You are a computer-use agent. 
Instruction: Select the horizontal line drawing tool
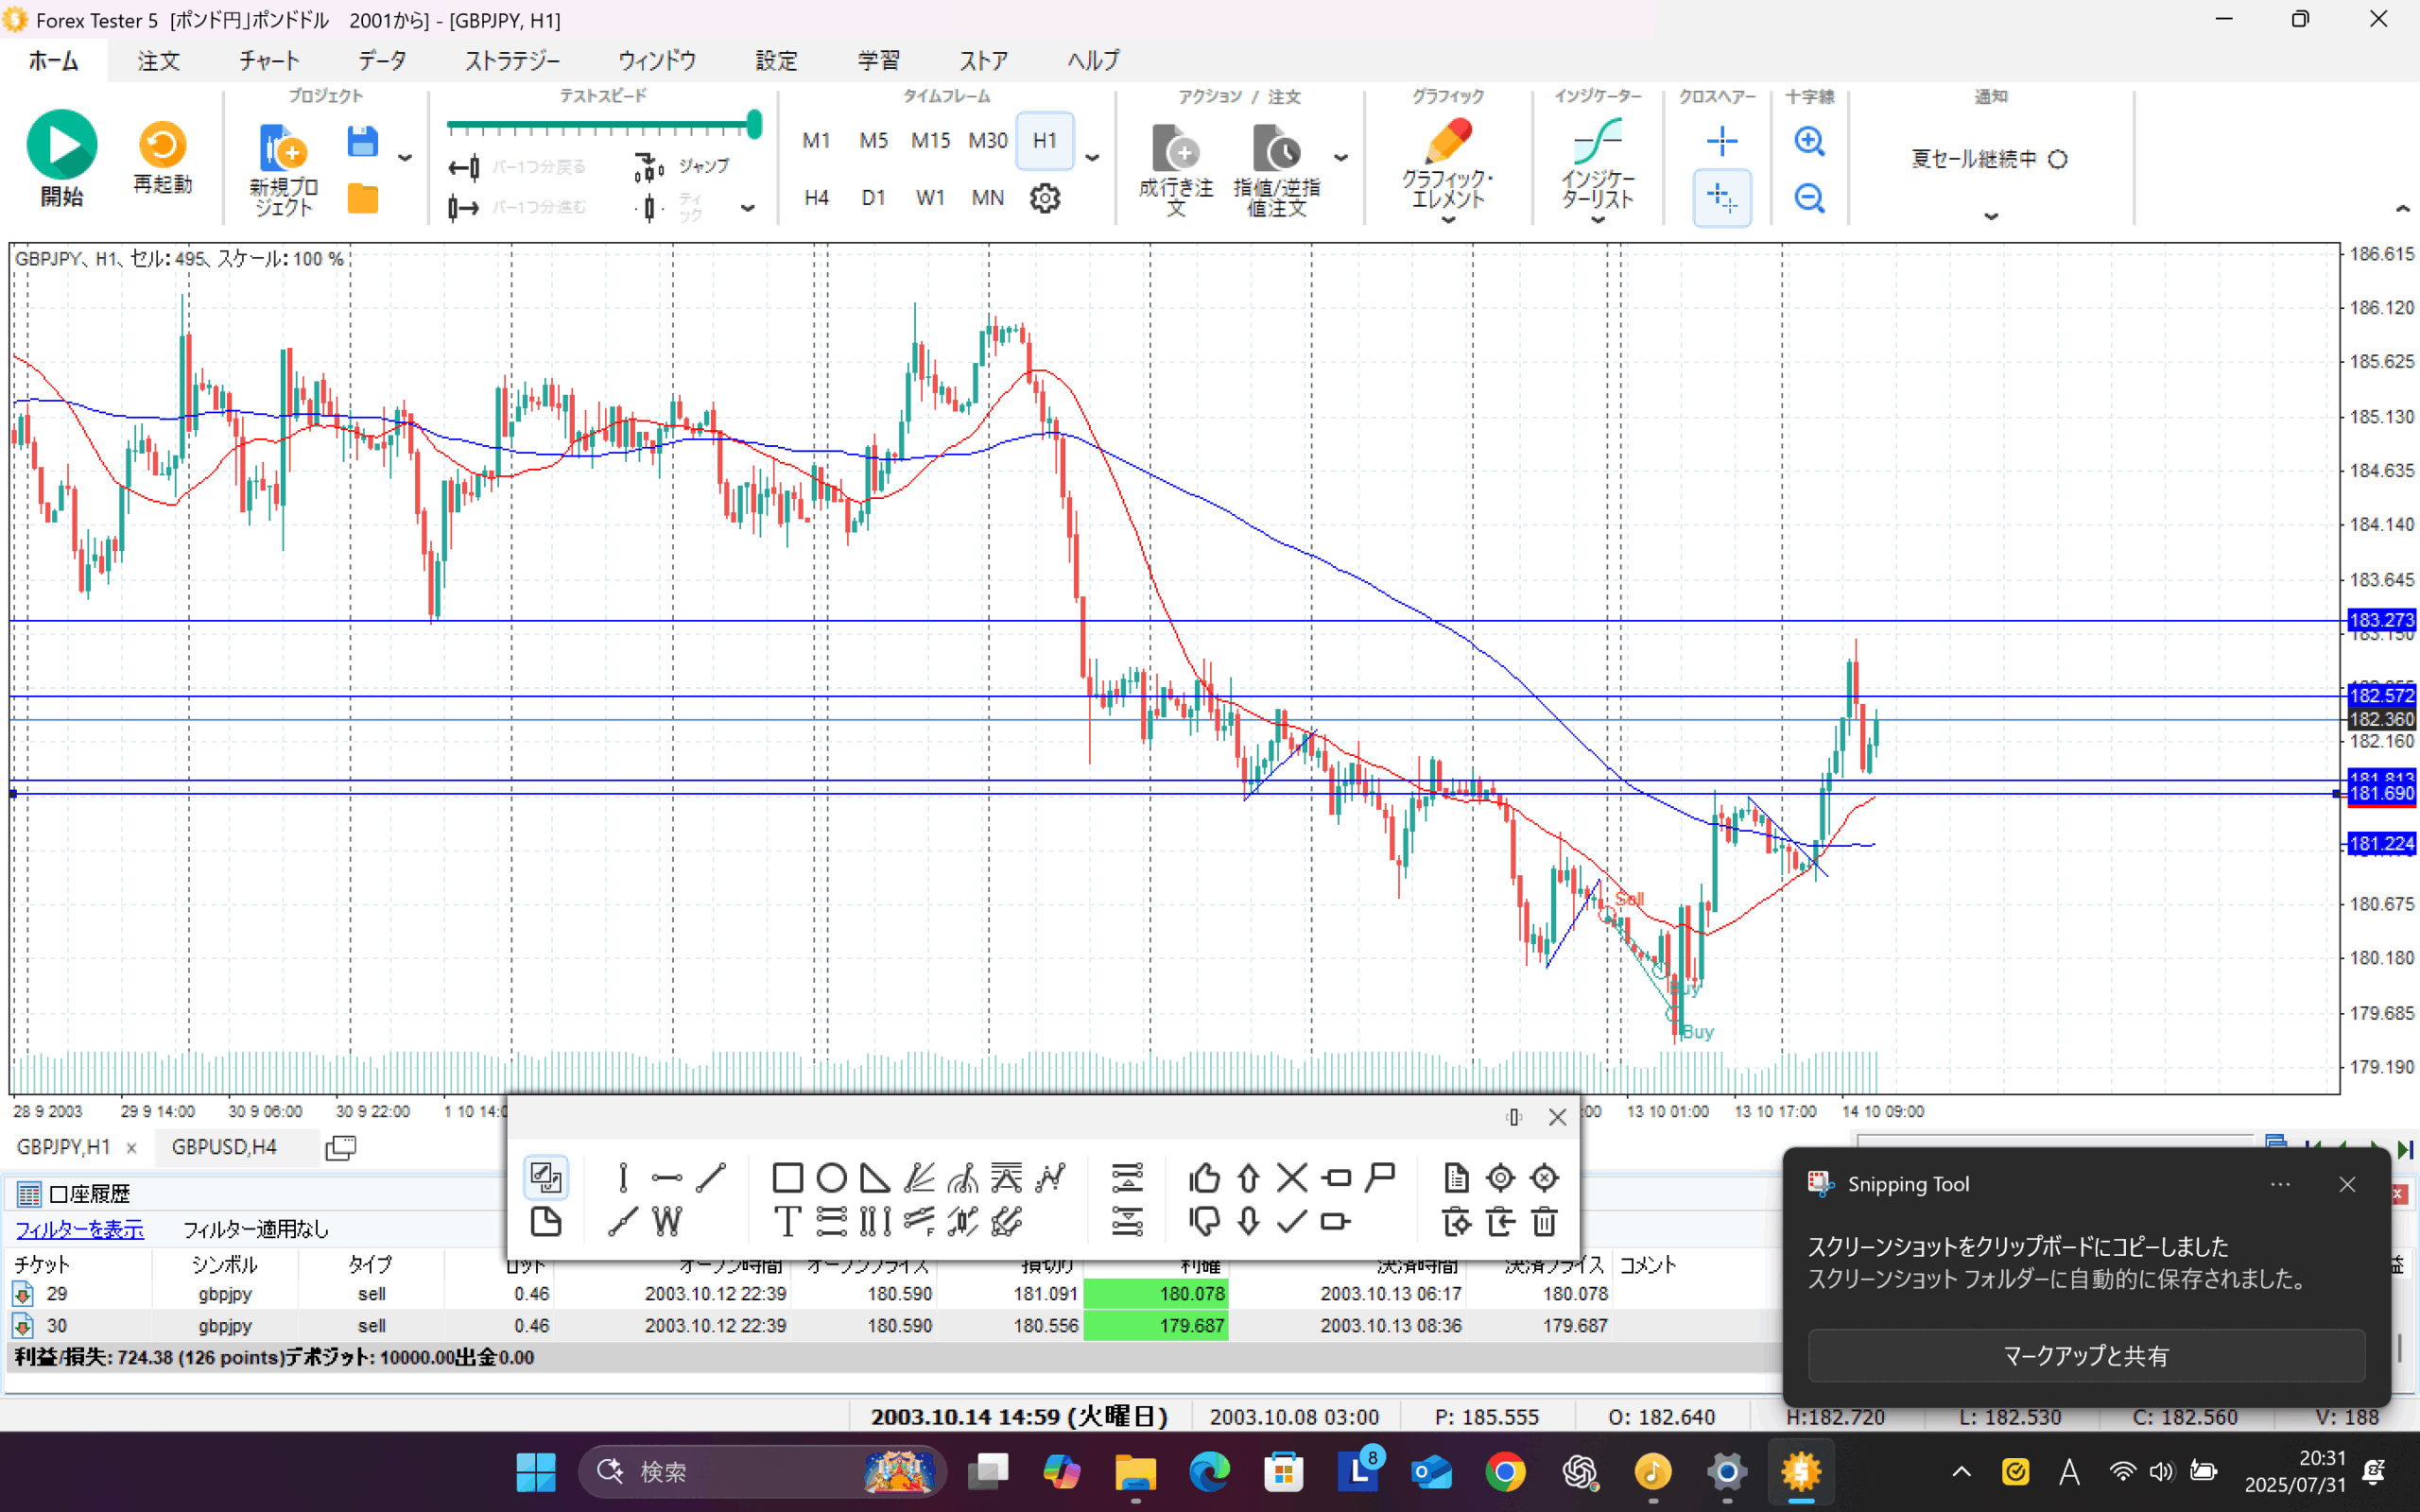click(x=667, y=1178)
